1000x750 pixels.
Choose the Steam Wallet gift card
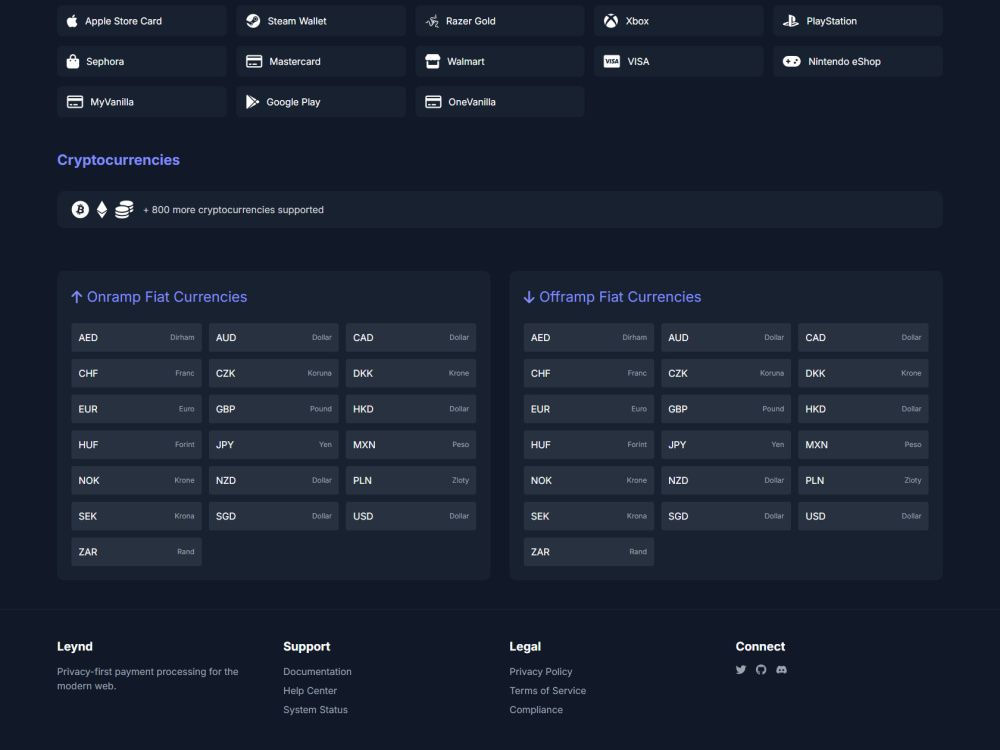click(321, 21)
